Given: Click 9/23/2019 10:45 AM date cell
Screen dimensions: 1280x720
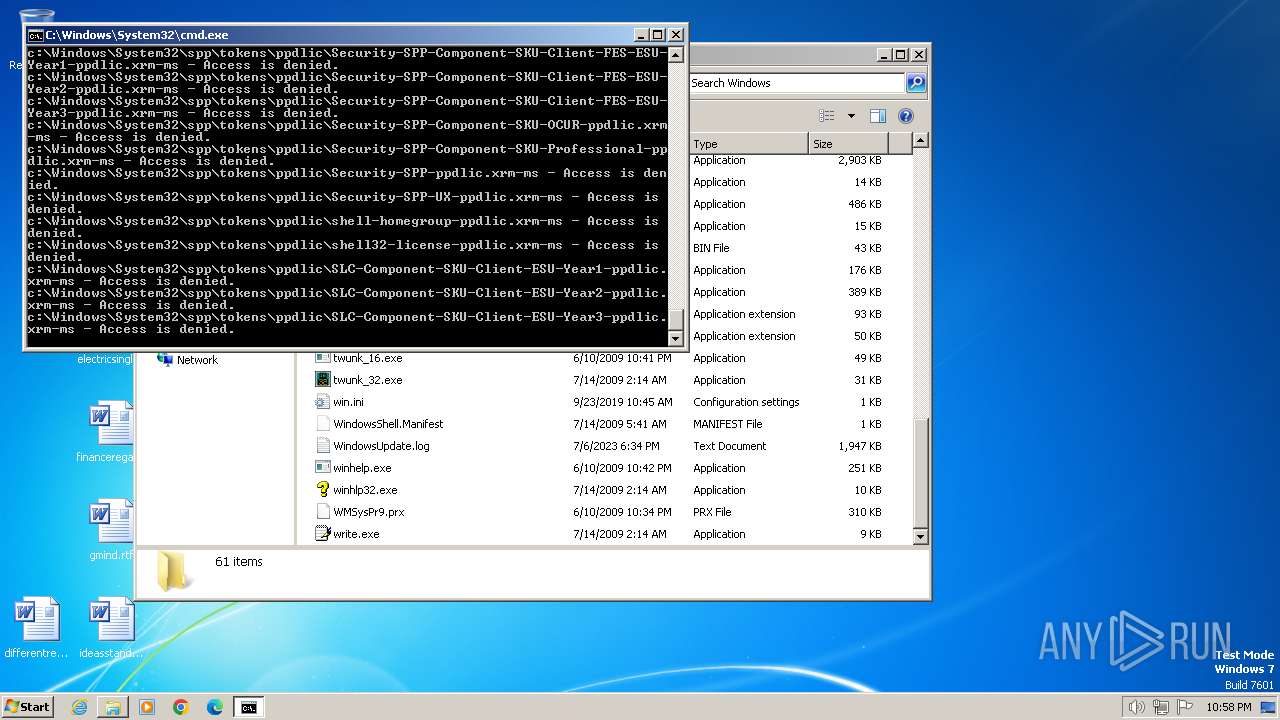Looking at the screenshot, I should pyautogui.click(x=622, y=402).
